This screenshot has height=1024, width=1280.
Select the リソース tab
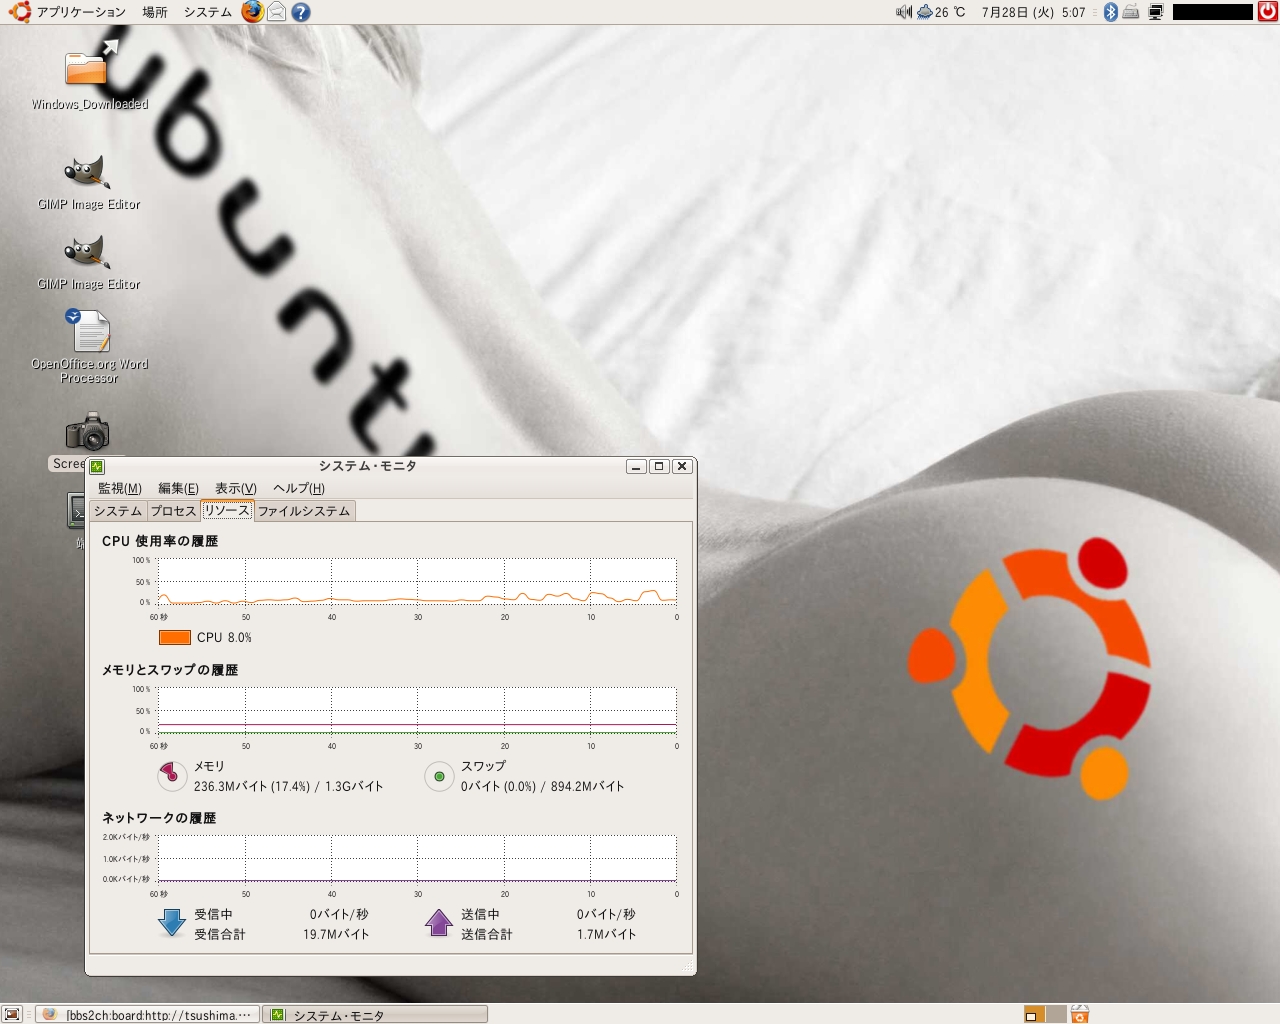pyautogui.click(x=227, y=510)
